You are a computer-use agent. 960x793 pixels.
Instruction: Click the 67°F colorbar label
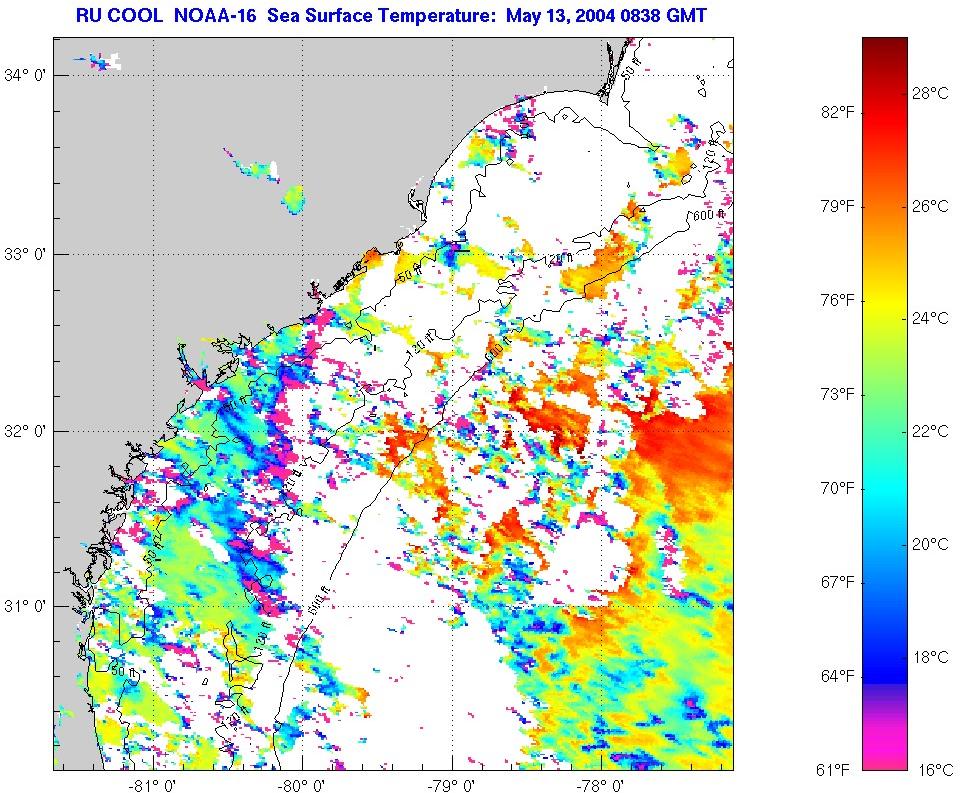(838, 582)
